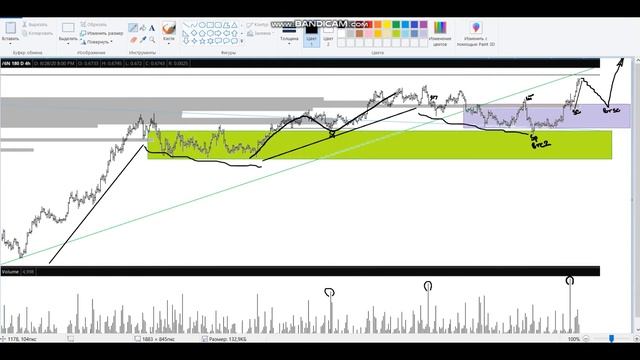
Task: Choose the Left arrow shape
Action: click(227, 33)
